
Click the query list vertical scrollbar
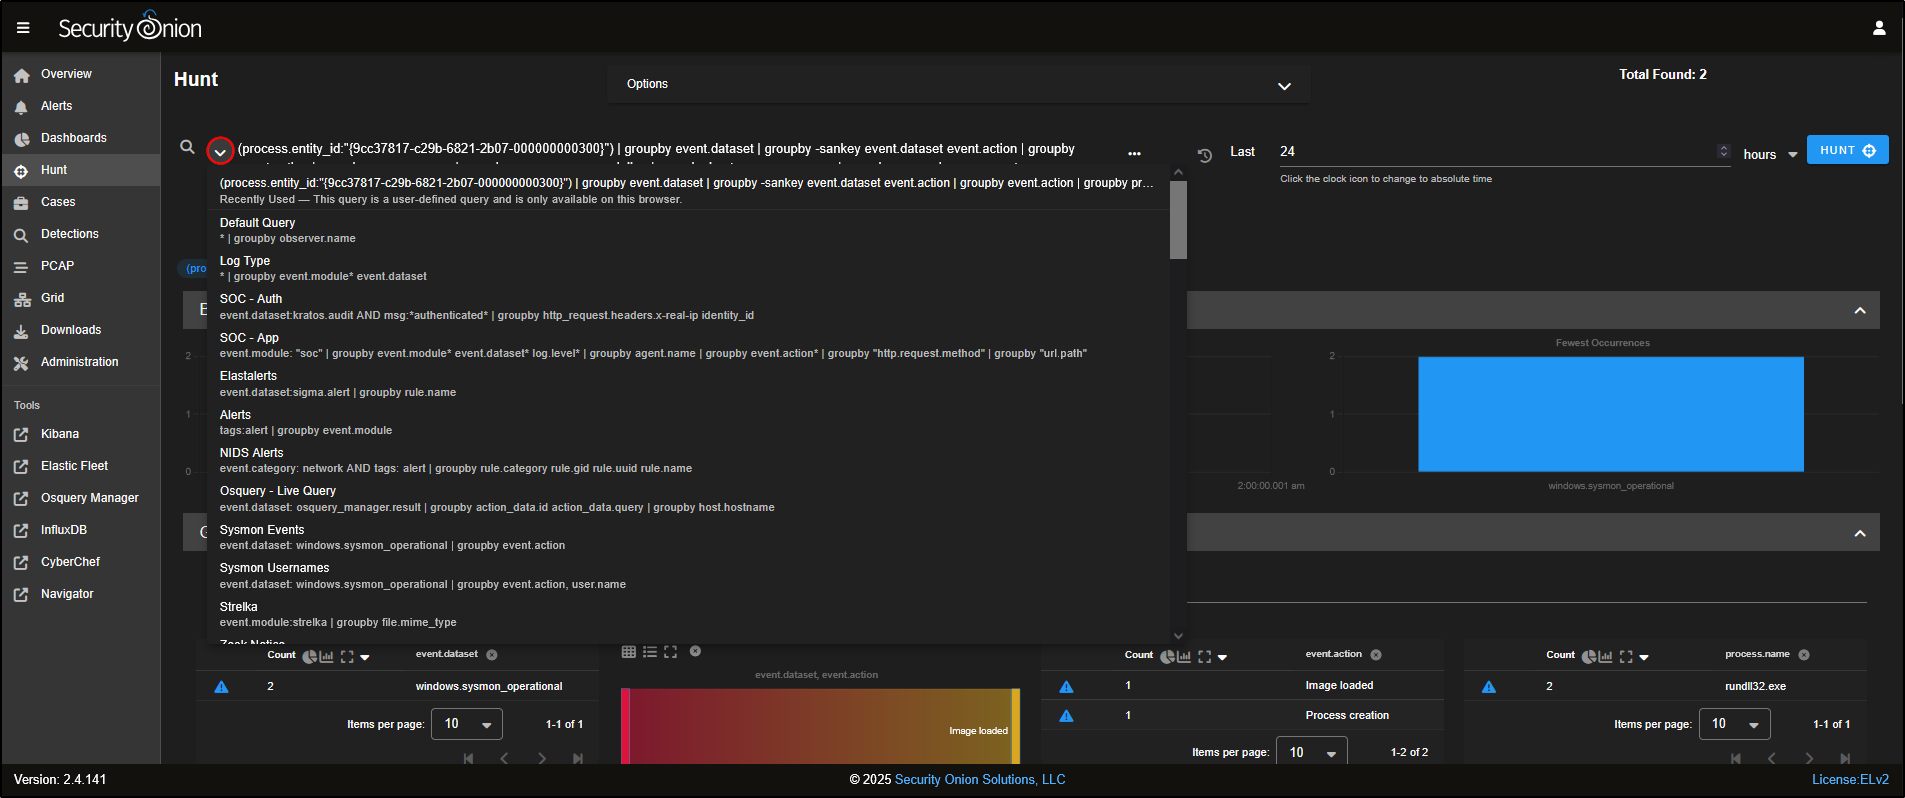tap(1178, 220)
